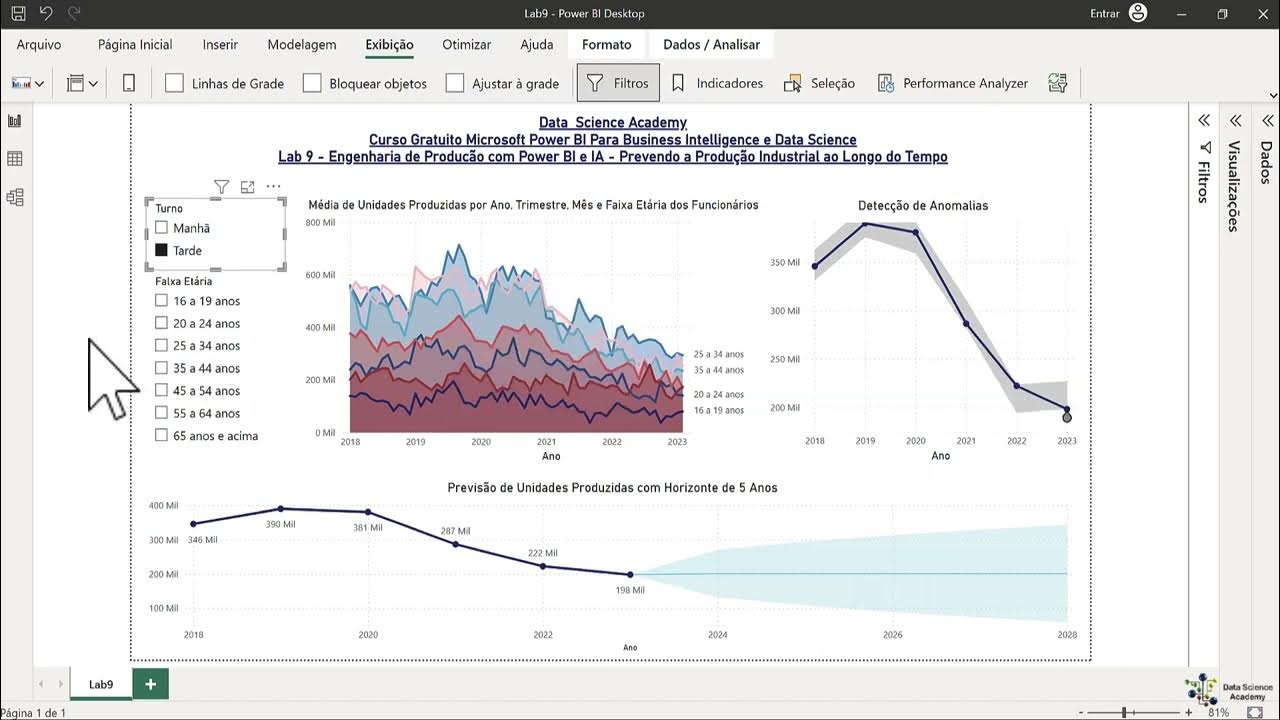Open the Formato ribbon tab
Image resolution: width=1280 pixels, height=720 pixels.
pos(607,45)
